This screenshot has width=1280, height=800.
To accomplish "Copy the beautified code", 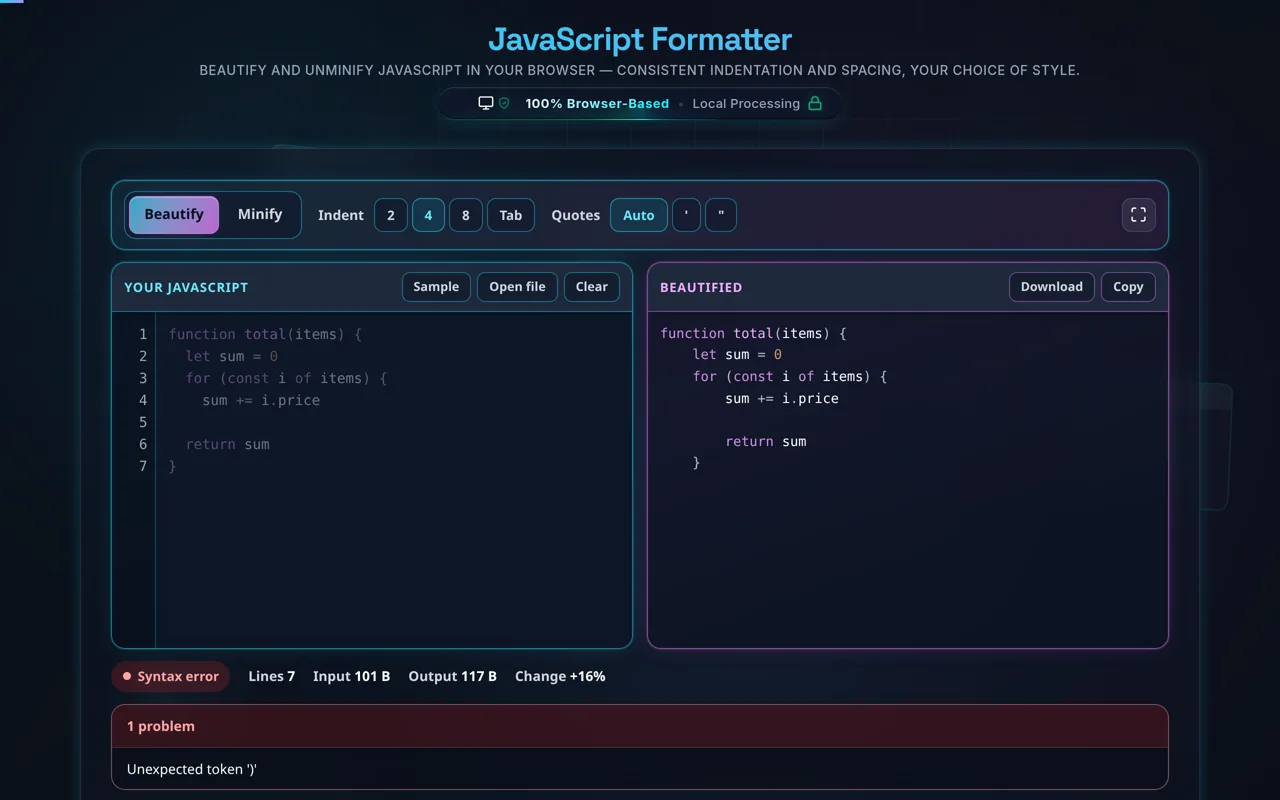I will click(x=1128, y=287).
